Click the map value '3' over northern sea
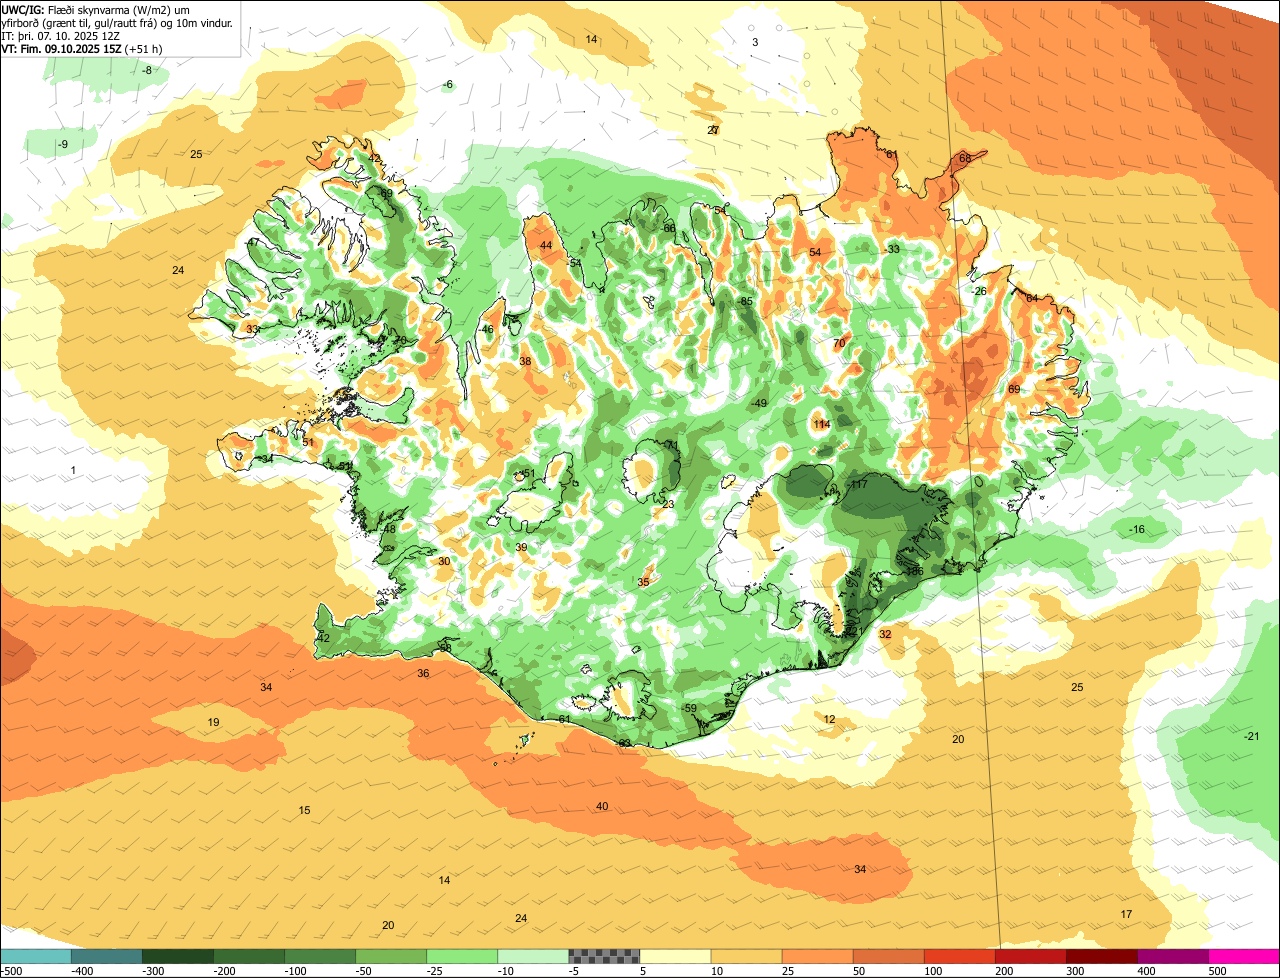Screen dimensions: 1280x978 tap(755, 42)
